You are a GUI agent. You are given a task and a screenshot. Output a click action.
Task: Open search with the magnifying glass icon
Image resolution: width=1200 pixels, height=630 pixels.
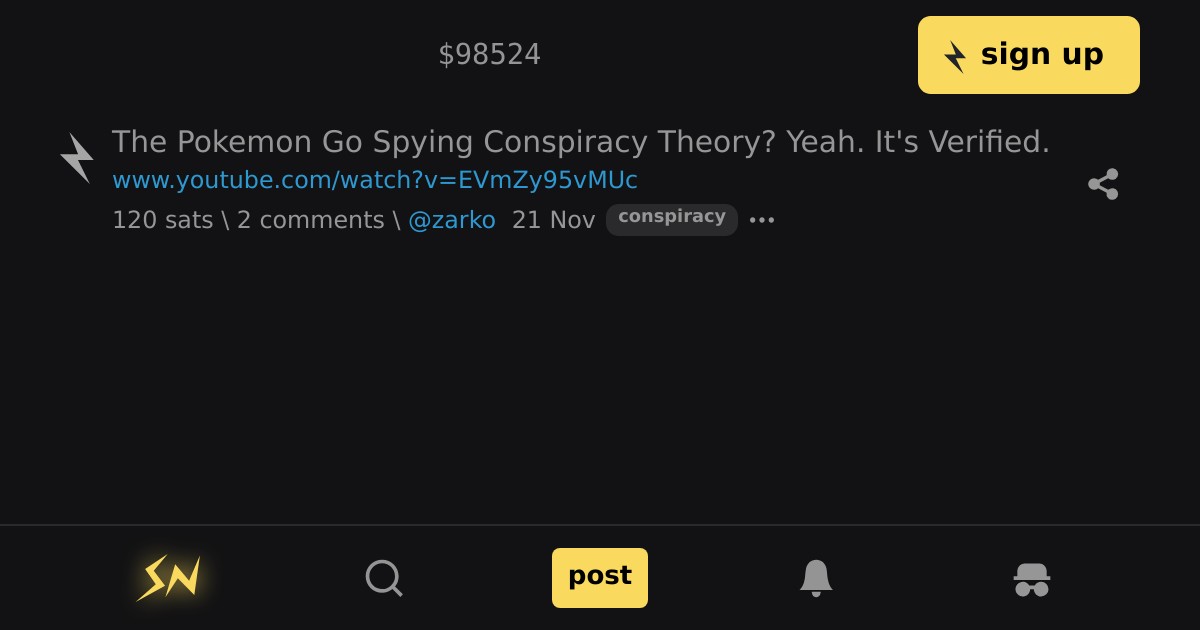click(384, 578)
